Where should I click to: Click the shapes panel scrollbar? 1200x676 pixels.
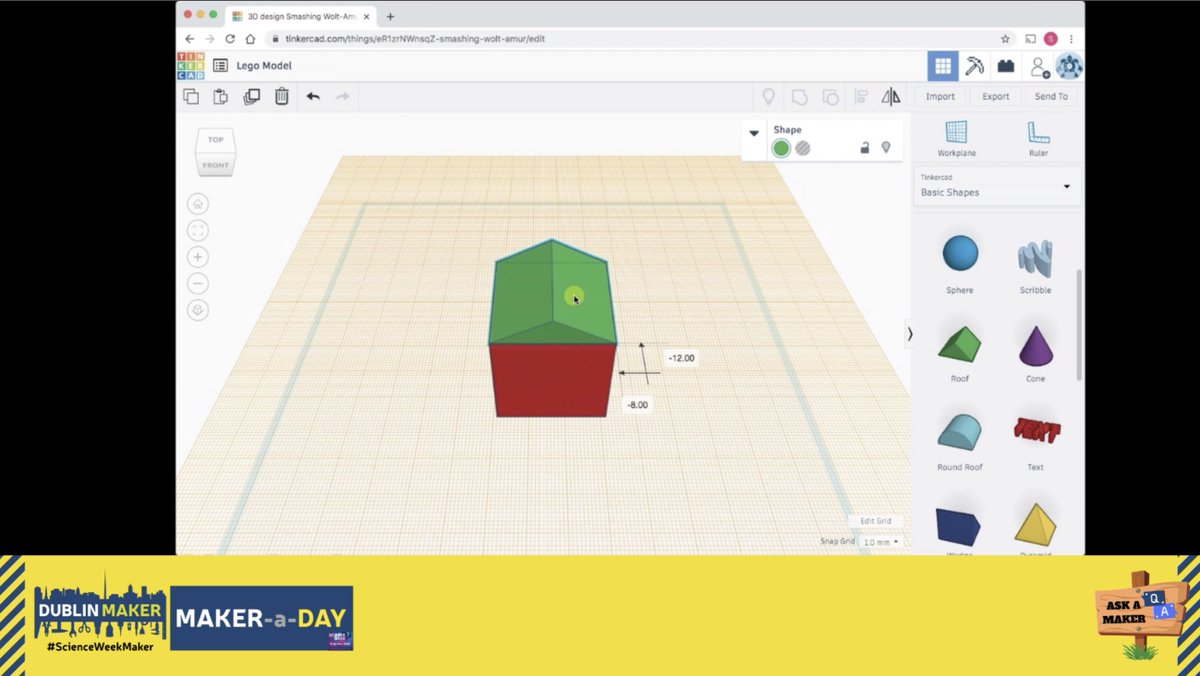(x=1079, y=325)
